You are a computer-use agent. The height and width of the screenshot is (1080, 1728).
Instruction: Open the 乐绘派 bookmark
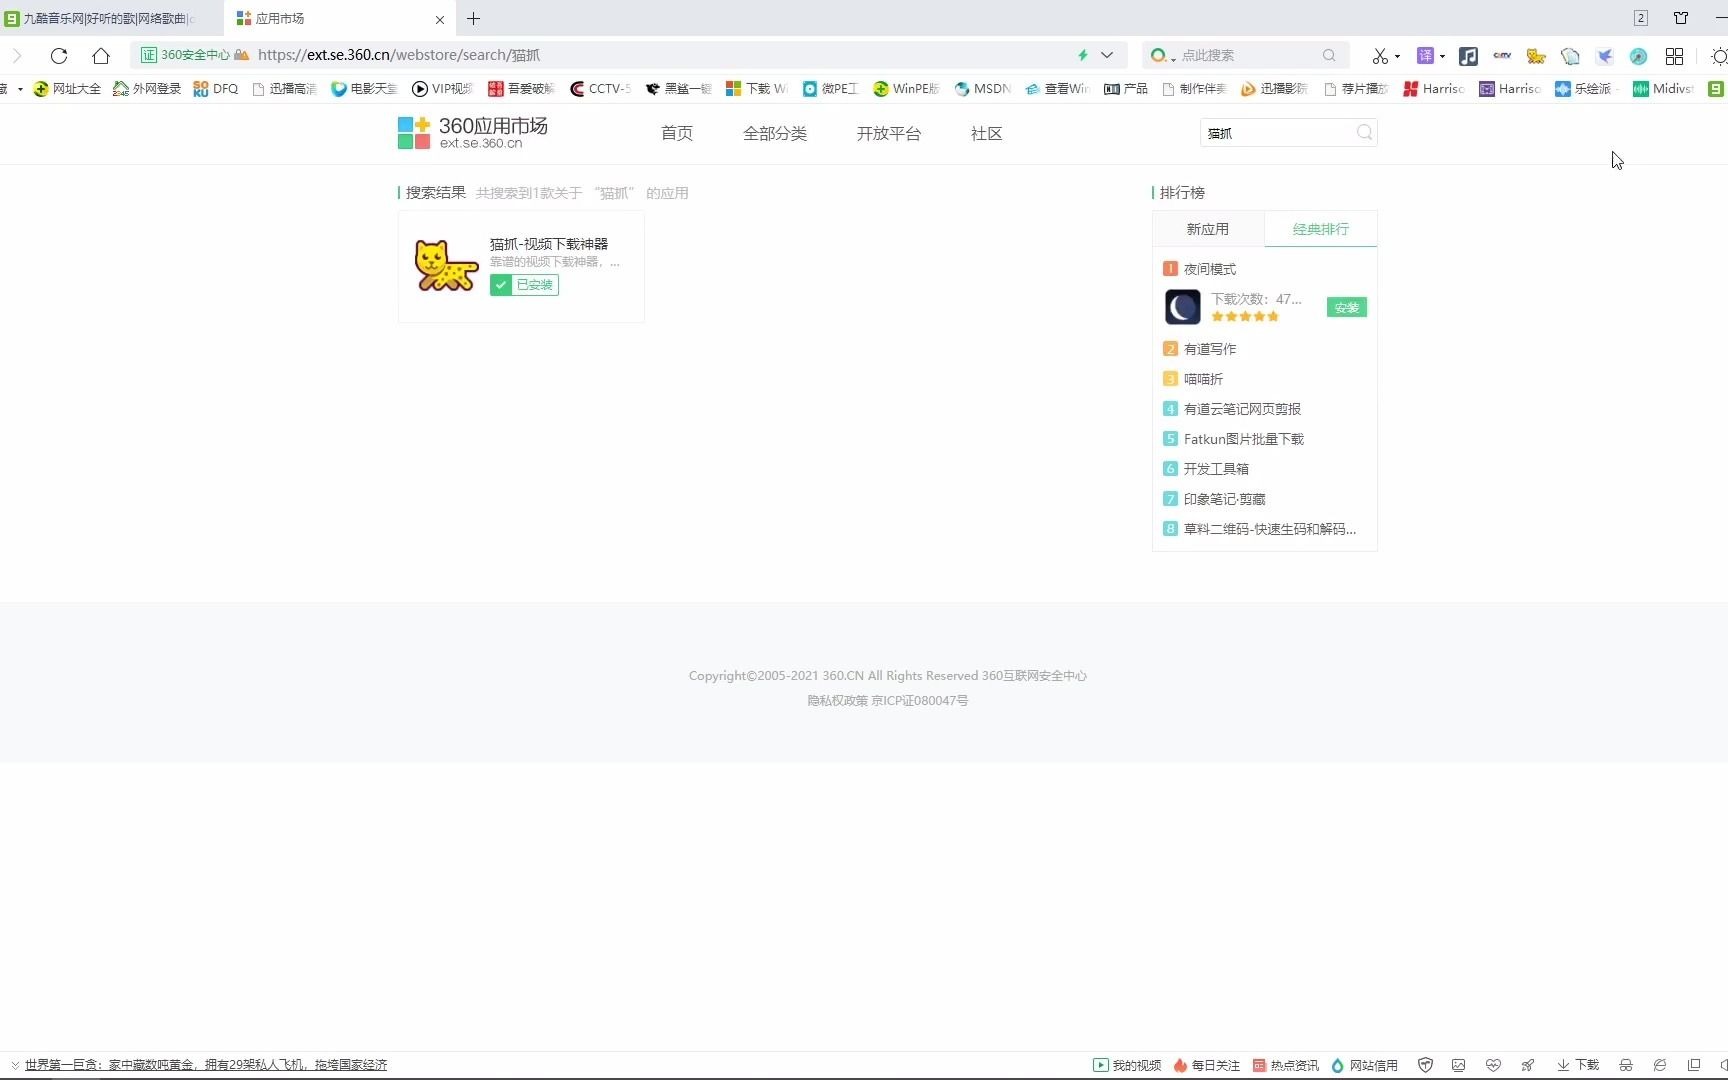click(x=1583, y=89)
